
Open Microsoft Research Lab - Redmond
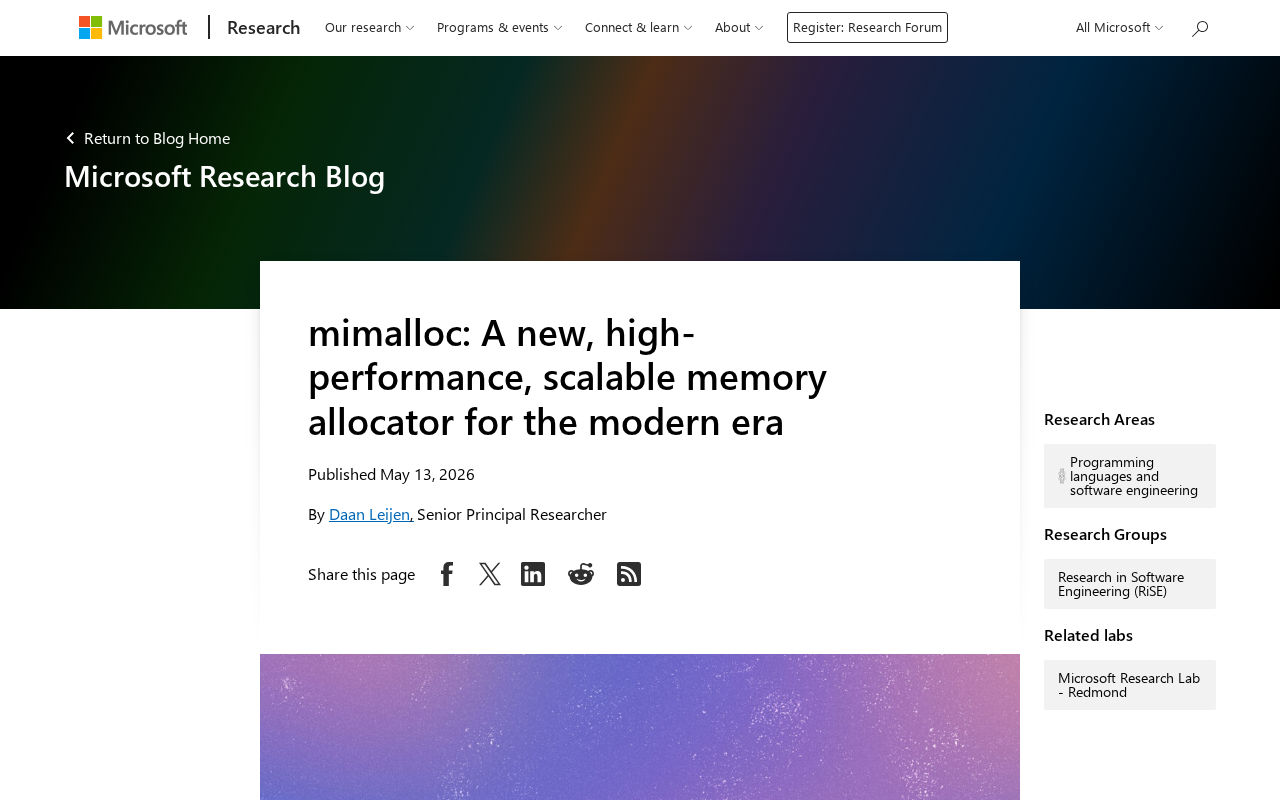coord(1130,685)
